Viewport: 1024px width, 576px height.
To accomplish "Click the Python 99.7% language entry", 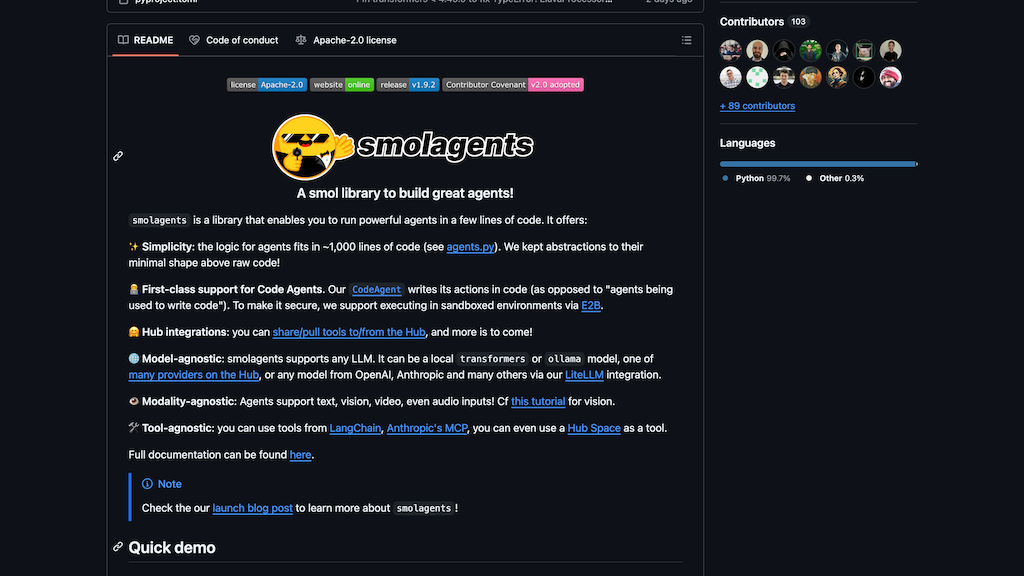I will [756, 178].
